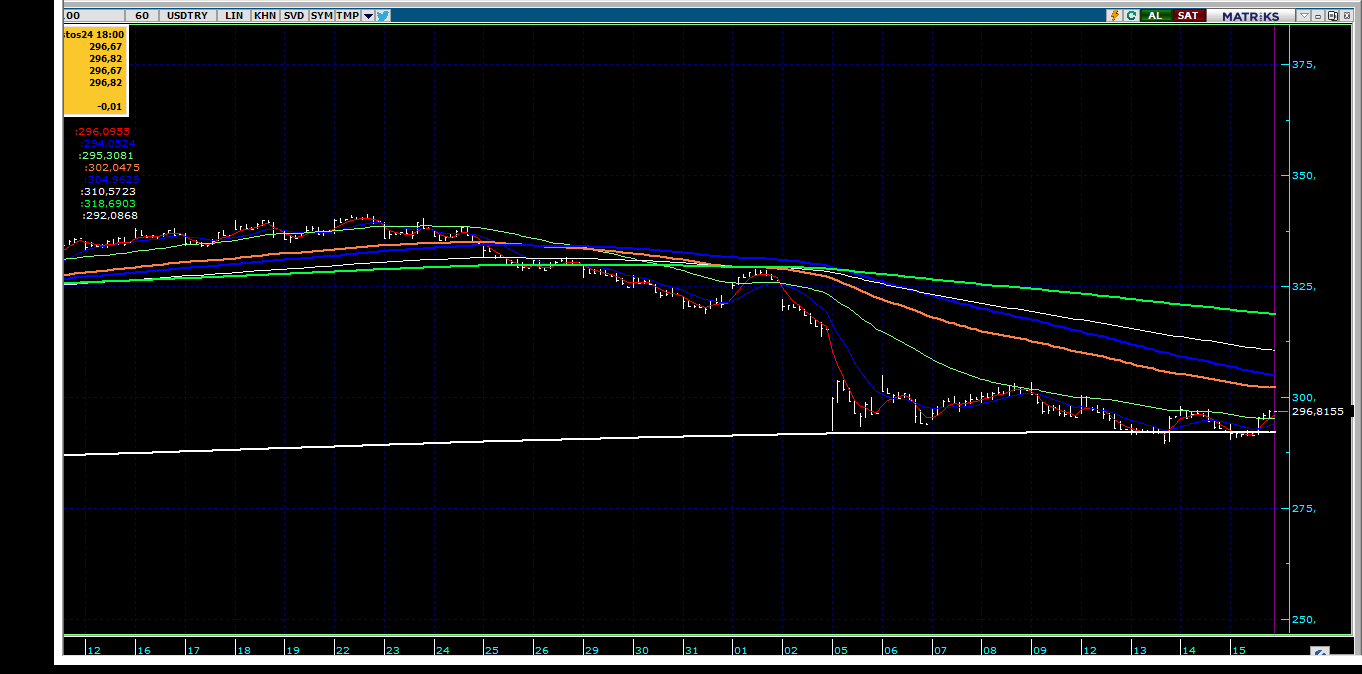Screen dimensions: 1362x674
Task: Select light green value 295,3081
Action: pyautogui.click(x=106, y=155)
